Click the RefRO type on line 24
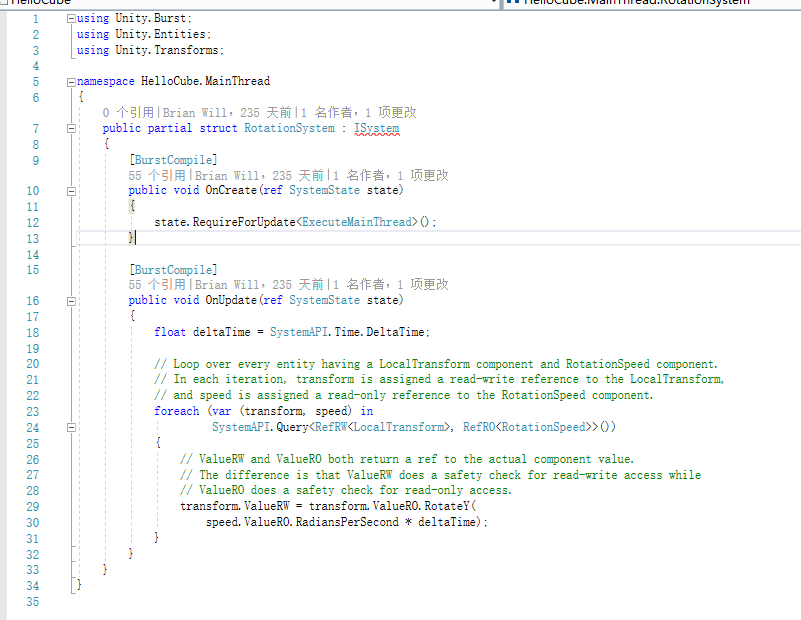The image size is (801, 620). point(479,427)
